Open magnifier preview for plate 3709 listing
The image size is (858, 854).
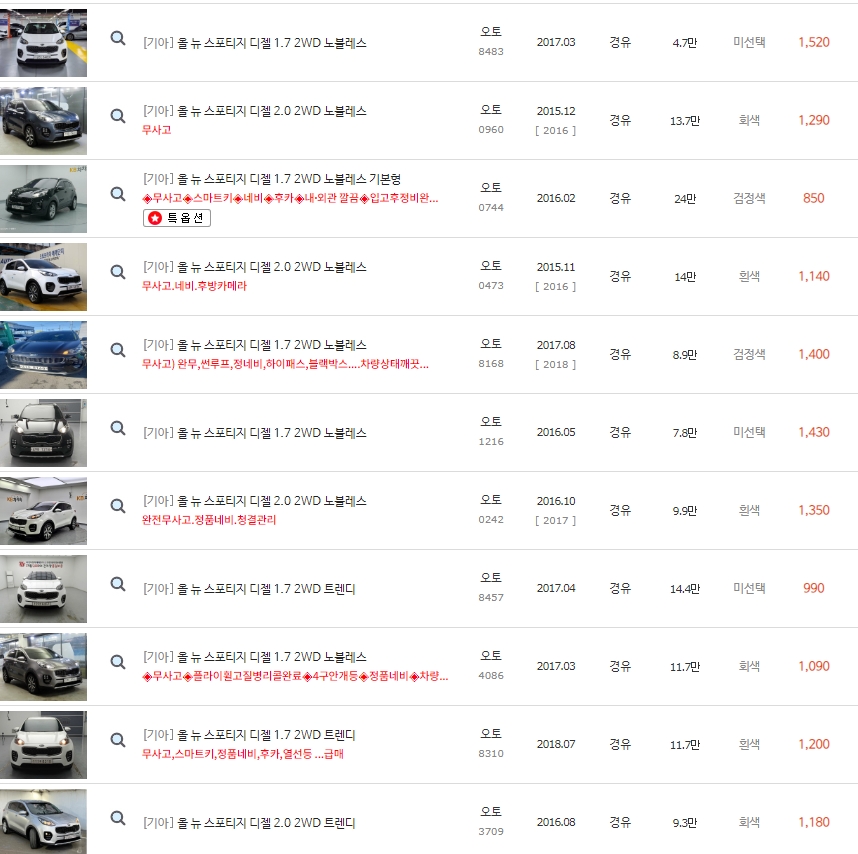point(118,818)
